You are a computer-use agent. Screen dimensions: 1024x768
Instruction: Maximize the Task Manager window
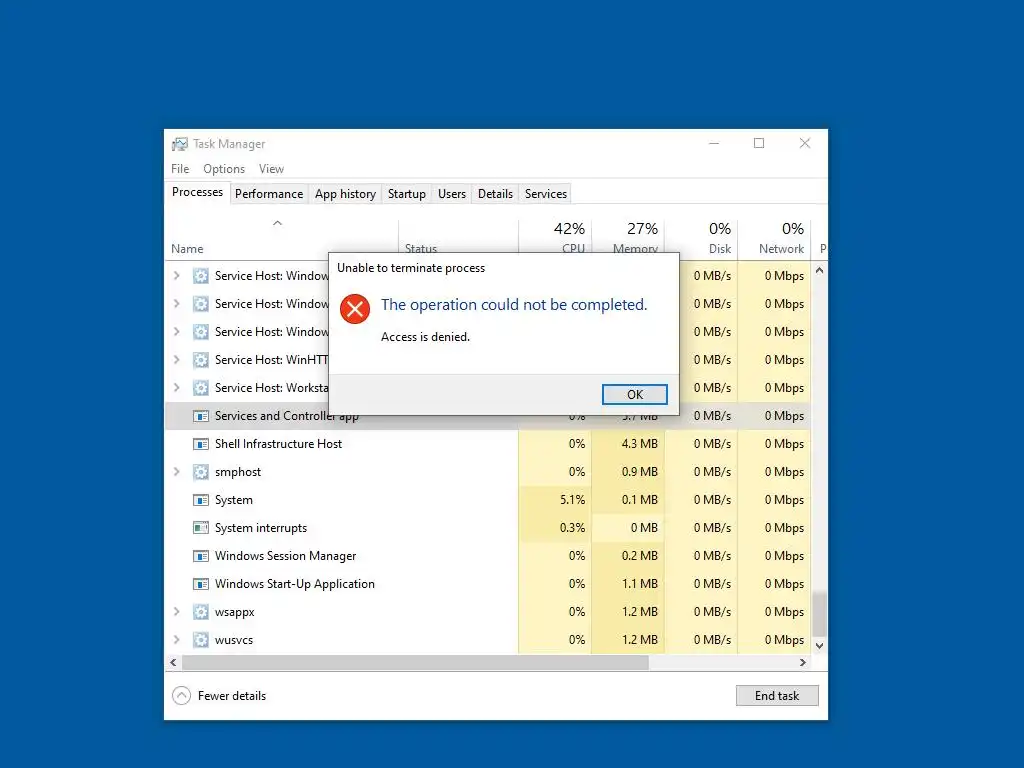[x=759, y=143]
